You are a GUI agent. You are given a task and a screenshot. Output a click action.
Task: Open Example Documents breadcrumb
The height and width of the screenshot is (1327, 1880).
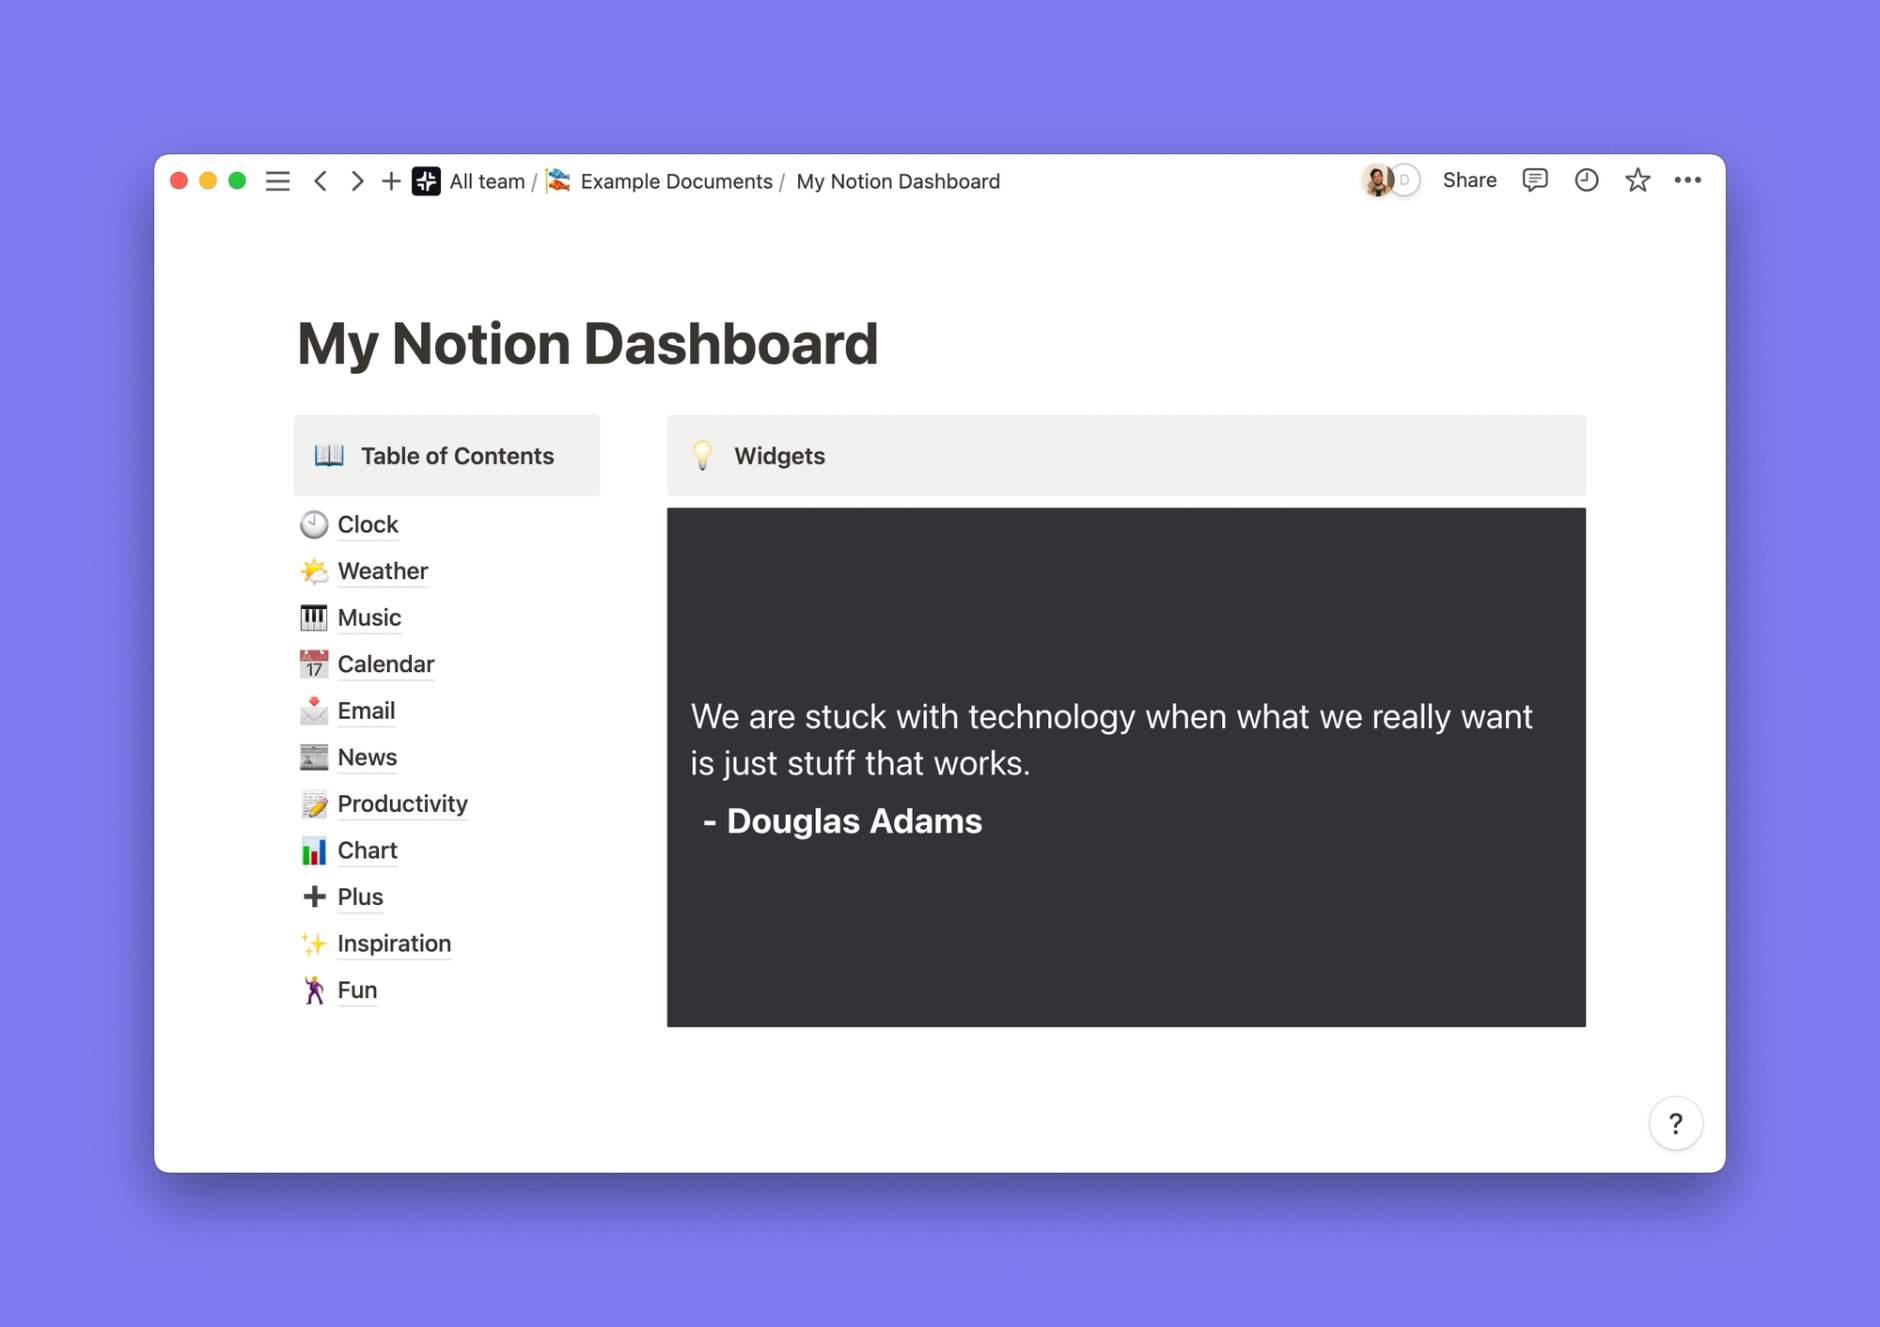point(676,181)
